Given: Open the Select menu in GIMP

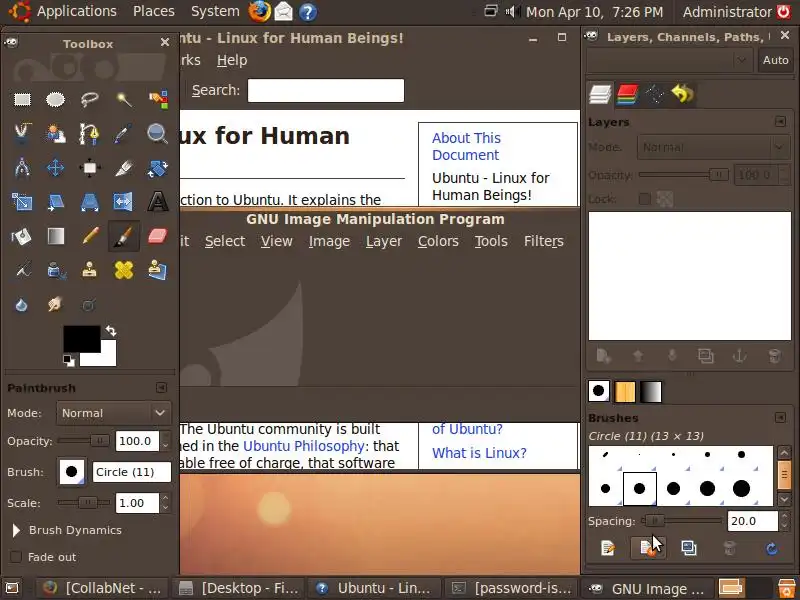Looking at the screenshot, I should [225, 241].
